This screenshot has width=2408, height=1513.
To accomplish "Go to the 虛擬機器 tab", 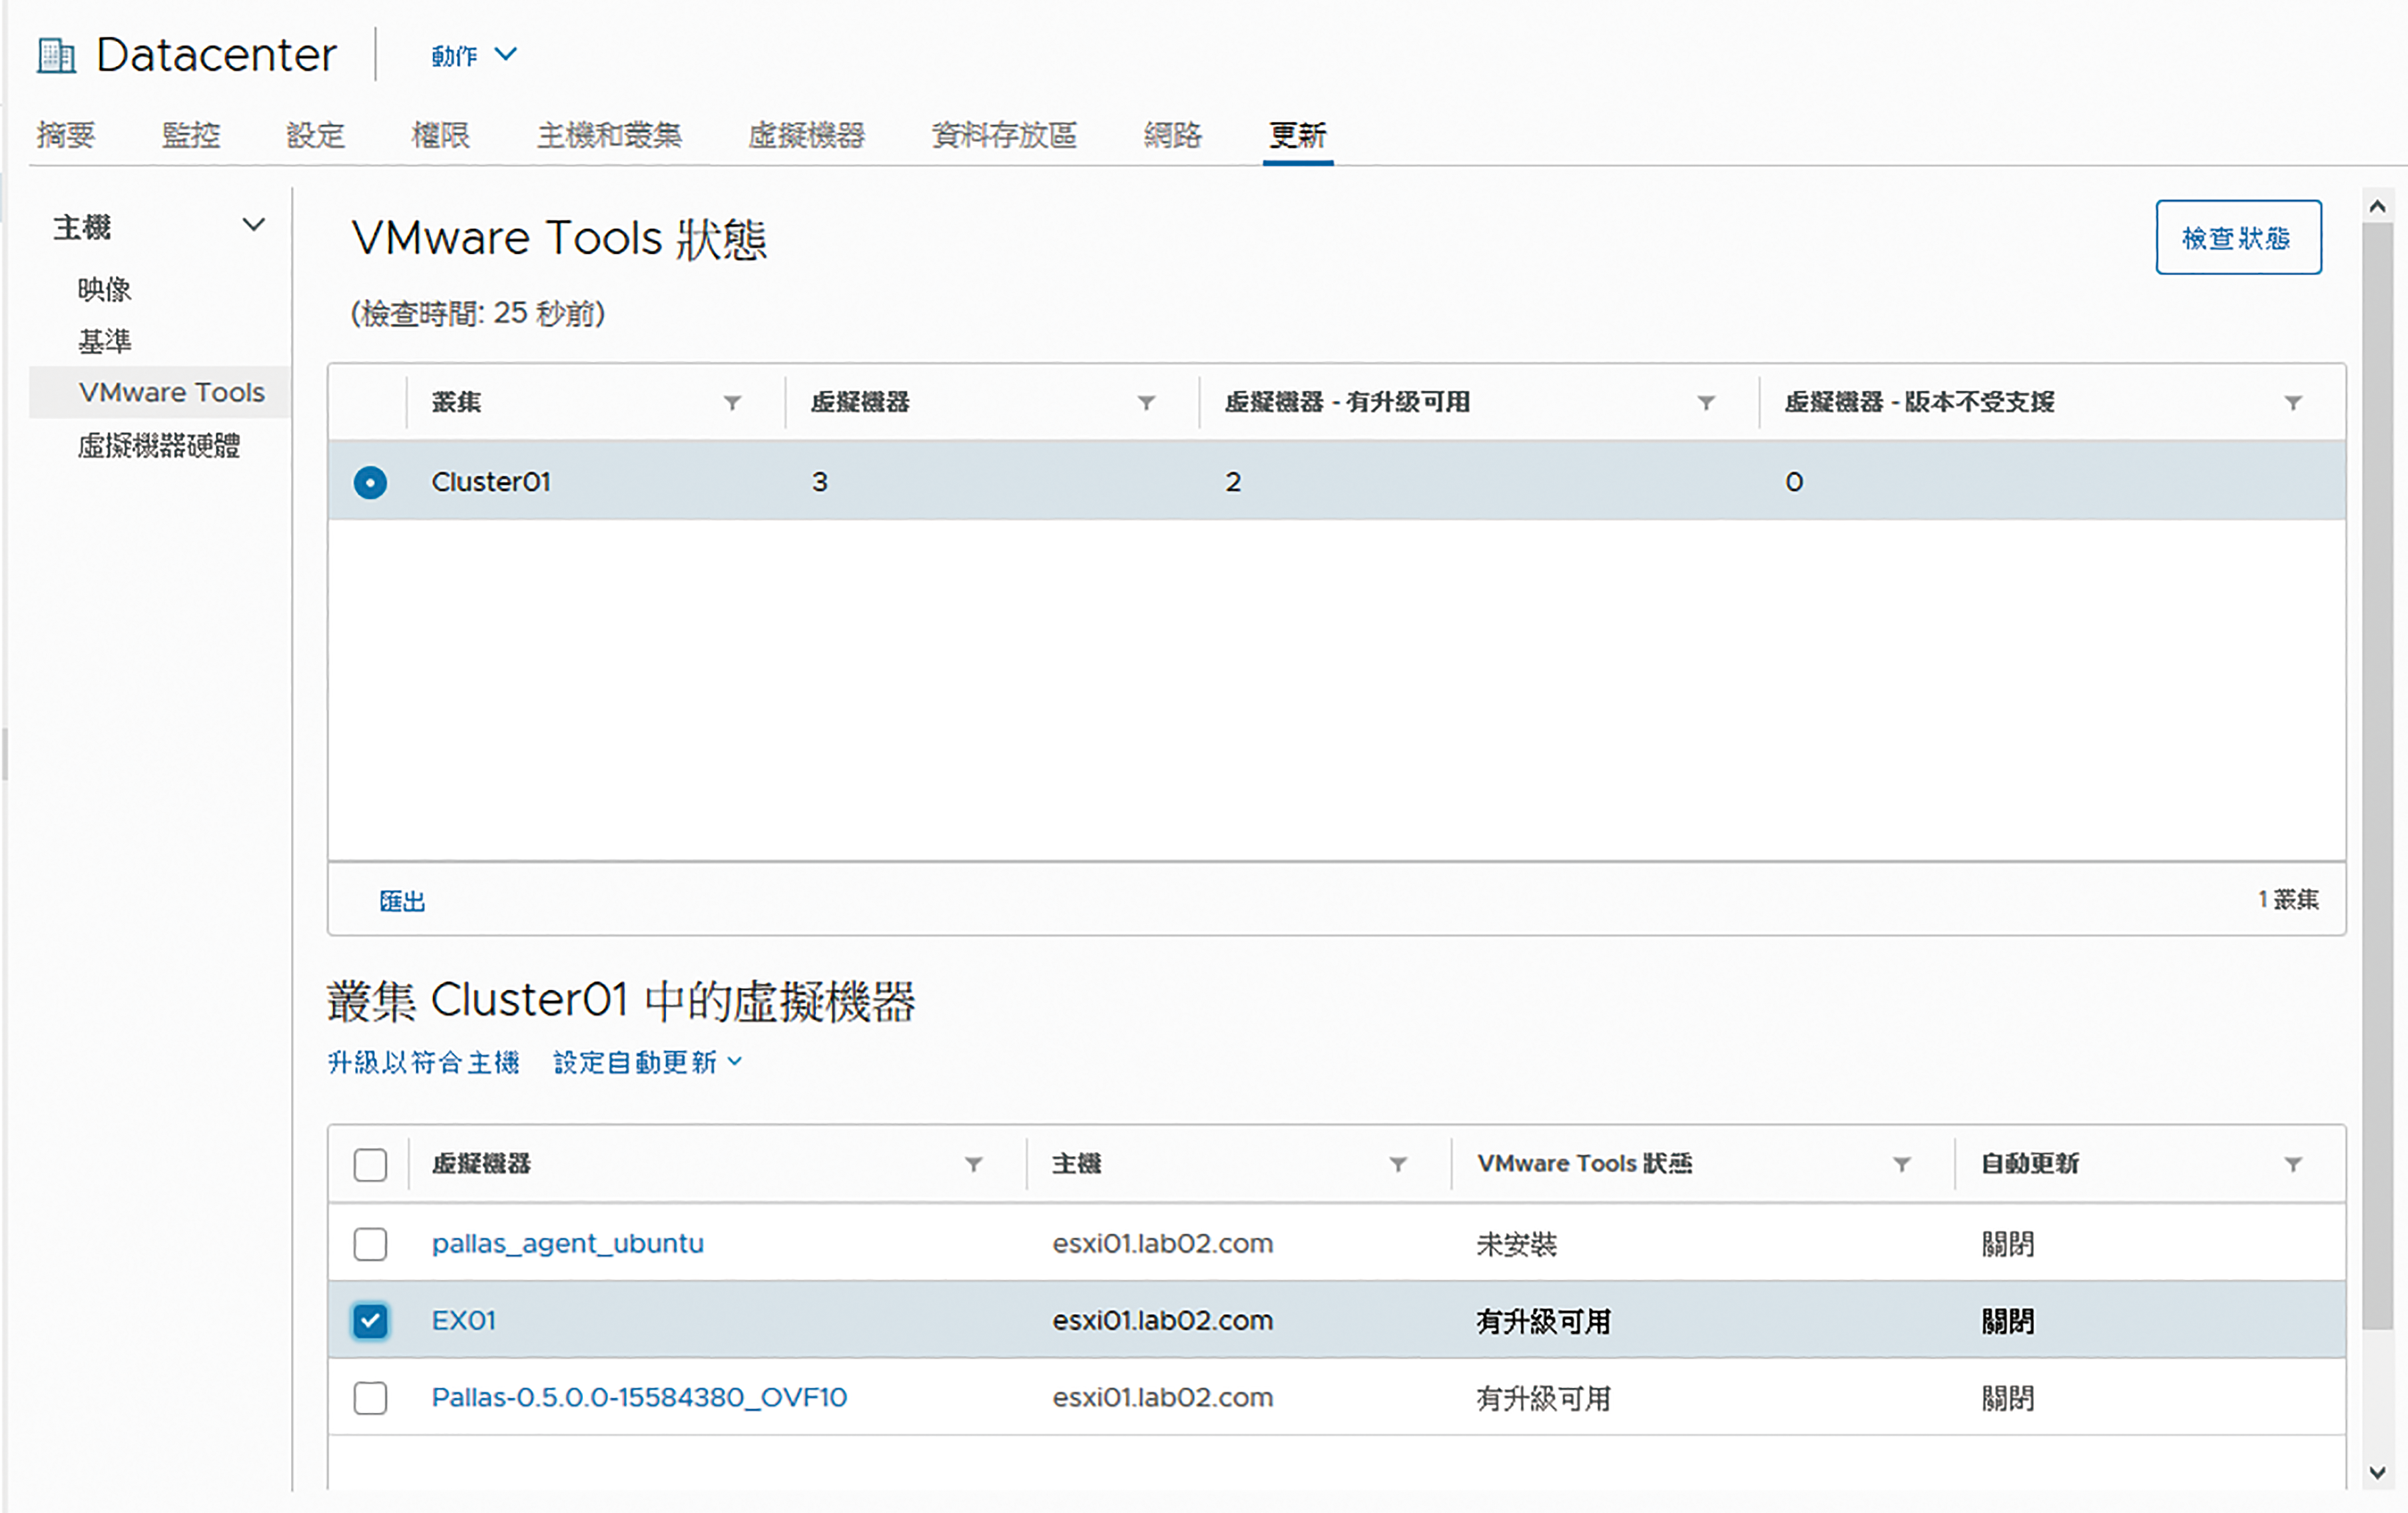I will (x=807, y=135).
